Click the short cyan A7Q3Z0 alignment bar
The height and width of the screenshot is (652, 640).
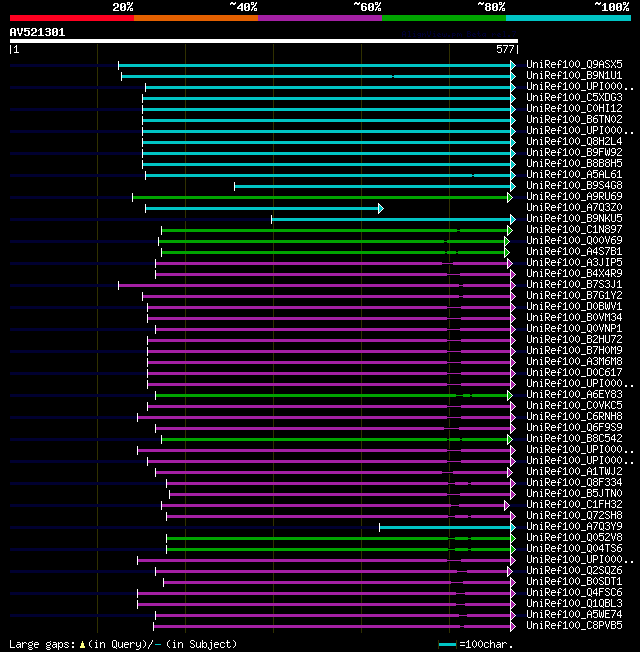click(x=262, y=208)
